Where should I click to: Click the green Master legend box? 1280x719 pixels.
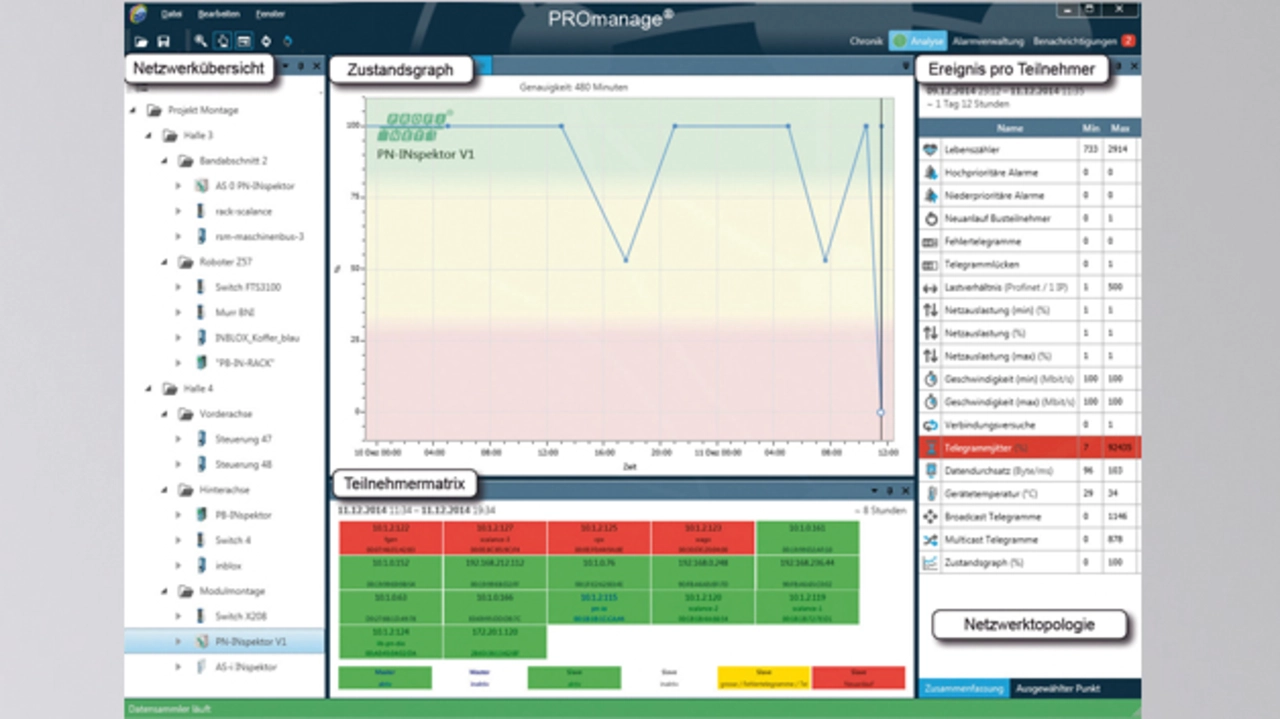[385, 677]
